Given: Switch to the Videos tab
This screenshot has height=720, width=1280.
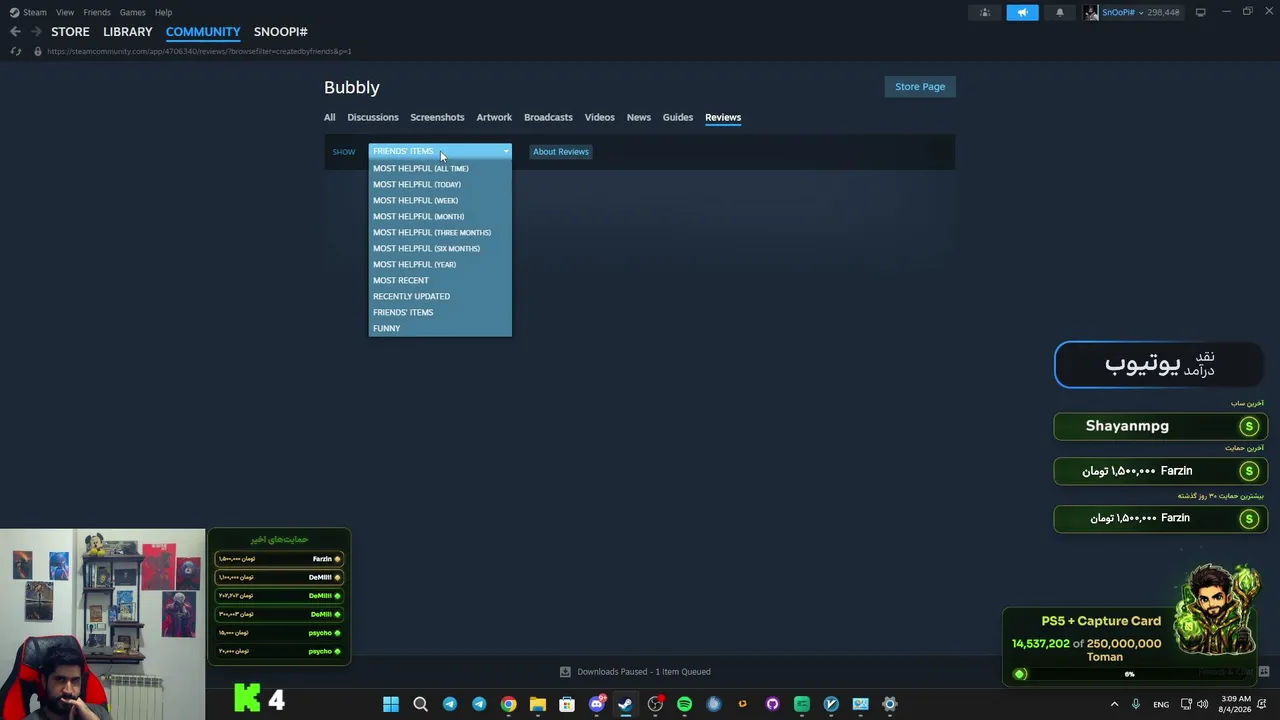Looking at the screenshot, I should click(600, 117).
